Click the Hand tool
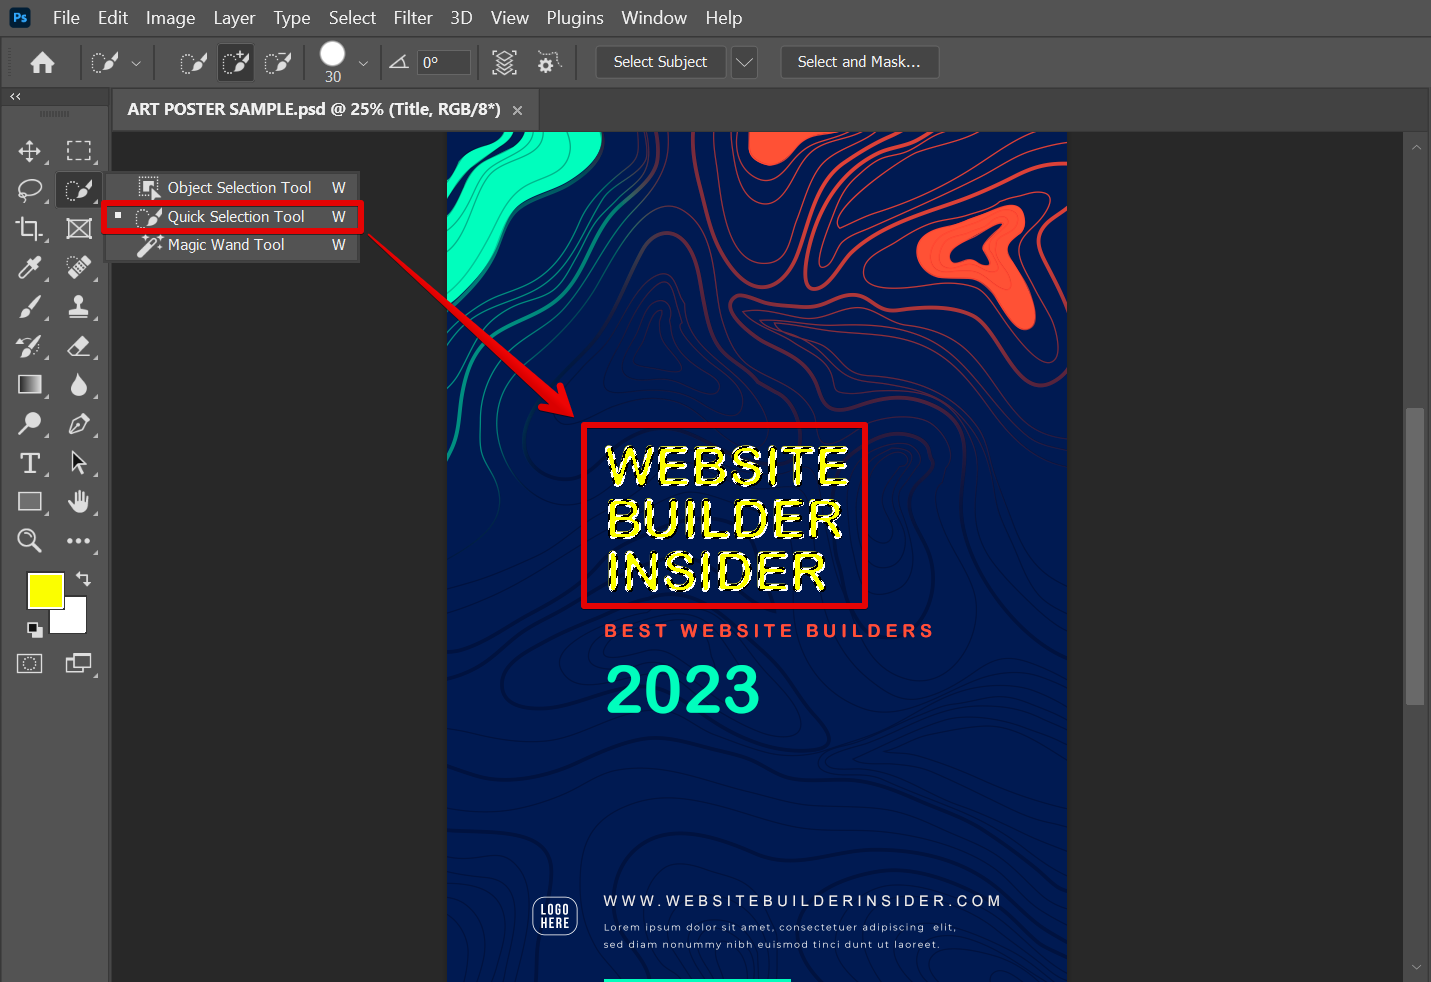 [79, 502]
